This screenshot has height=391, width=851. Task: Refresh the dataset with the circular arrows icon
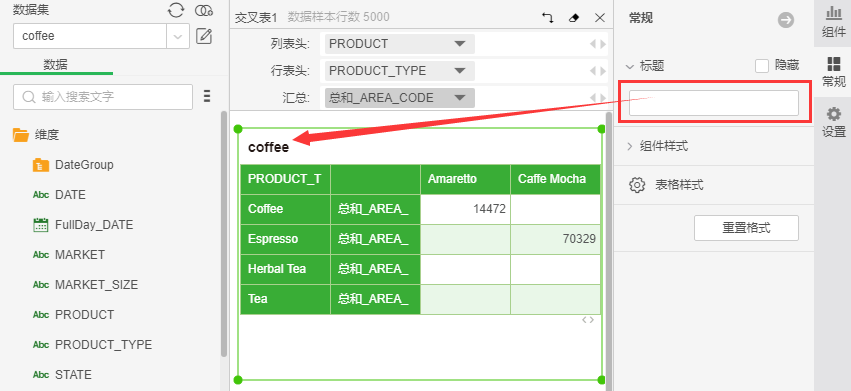click(x=176, y=10)
